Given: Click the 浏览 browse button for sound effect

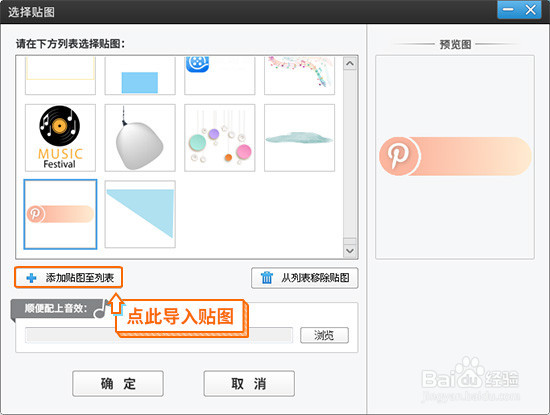Looking at the screenshot, I should point(324,335).
